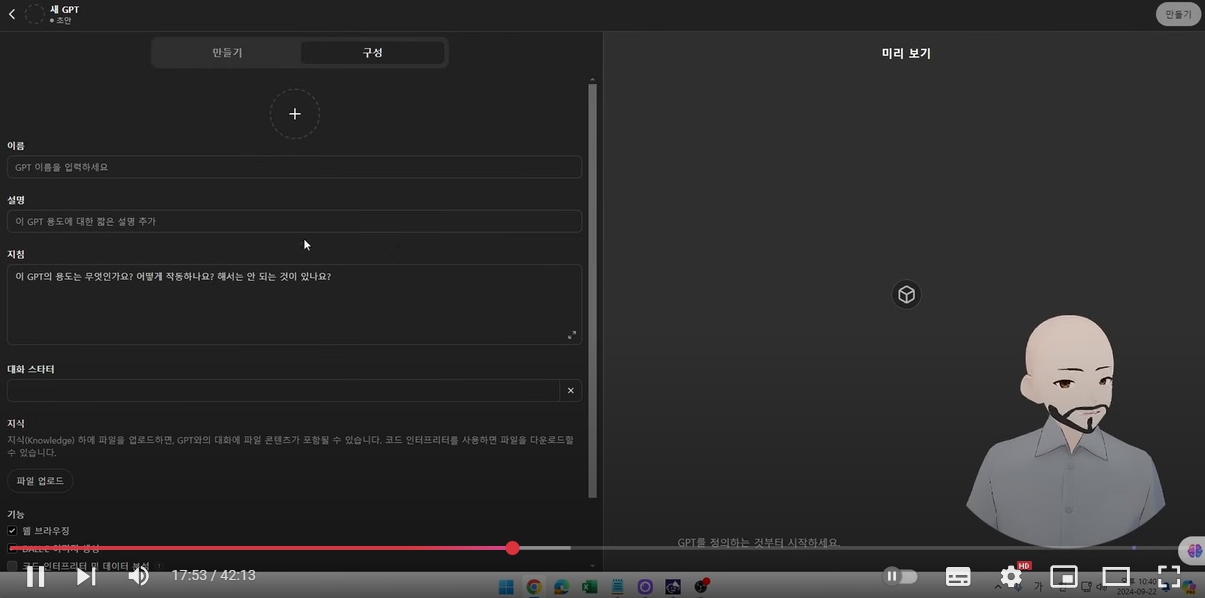
Task: Click the config panel vertical scrollbar
Action: [592, 290]
